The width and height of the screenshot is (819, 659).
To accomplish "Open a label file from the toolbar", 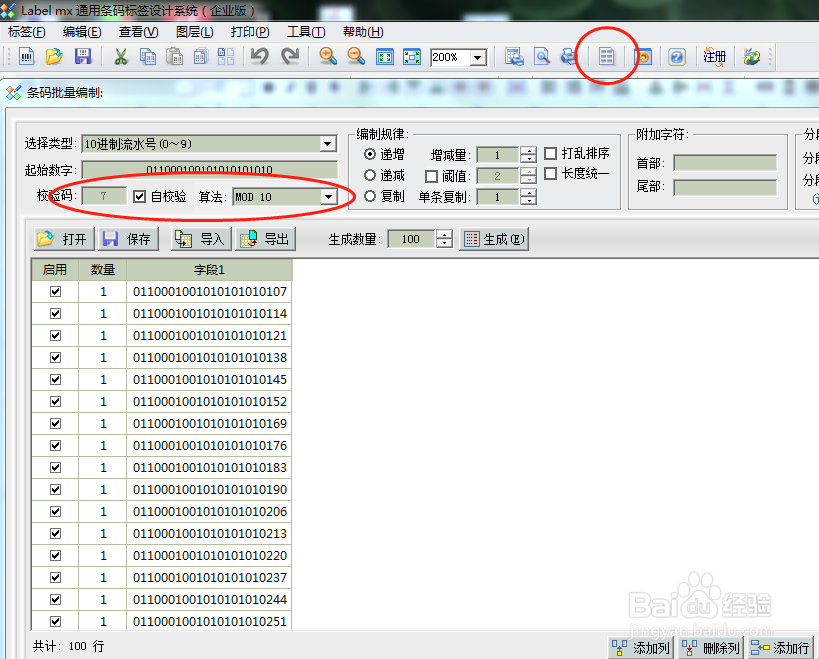I will (54, 56).
